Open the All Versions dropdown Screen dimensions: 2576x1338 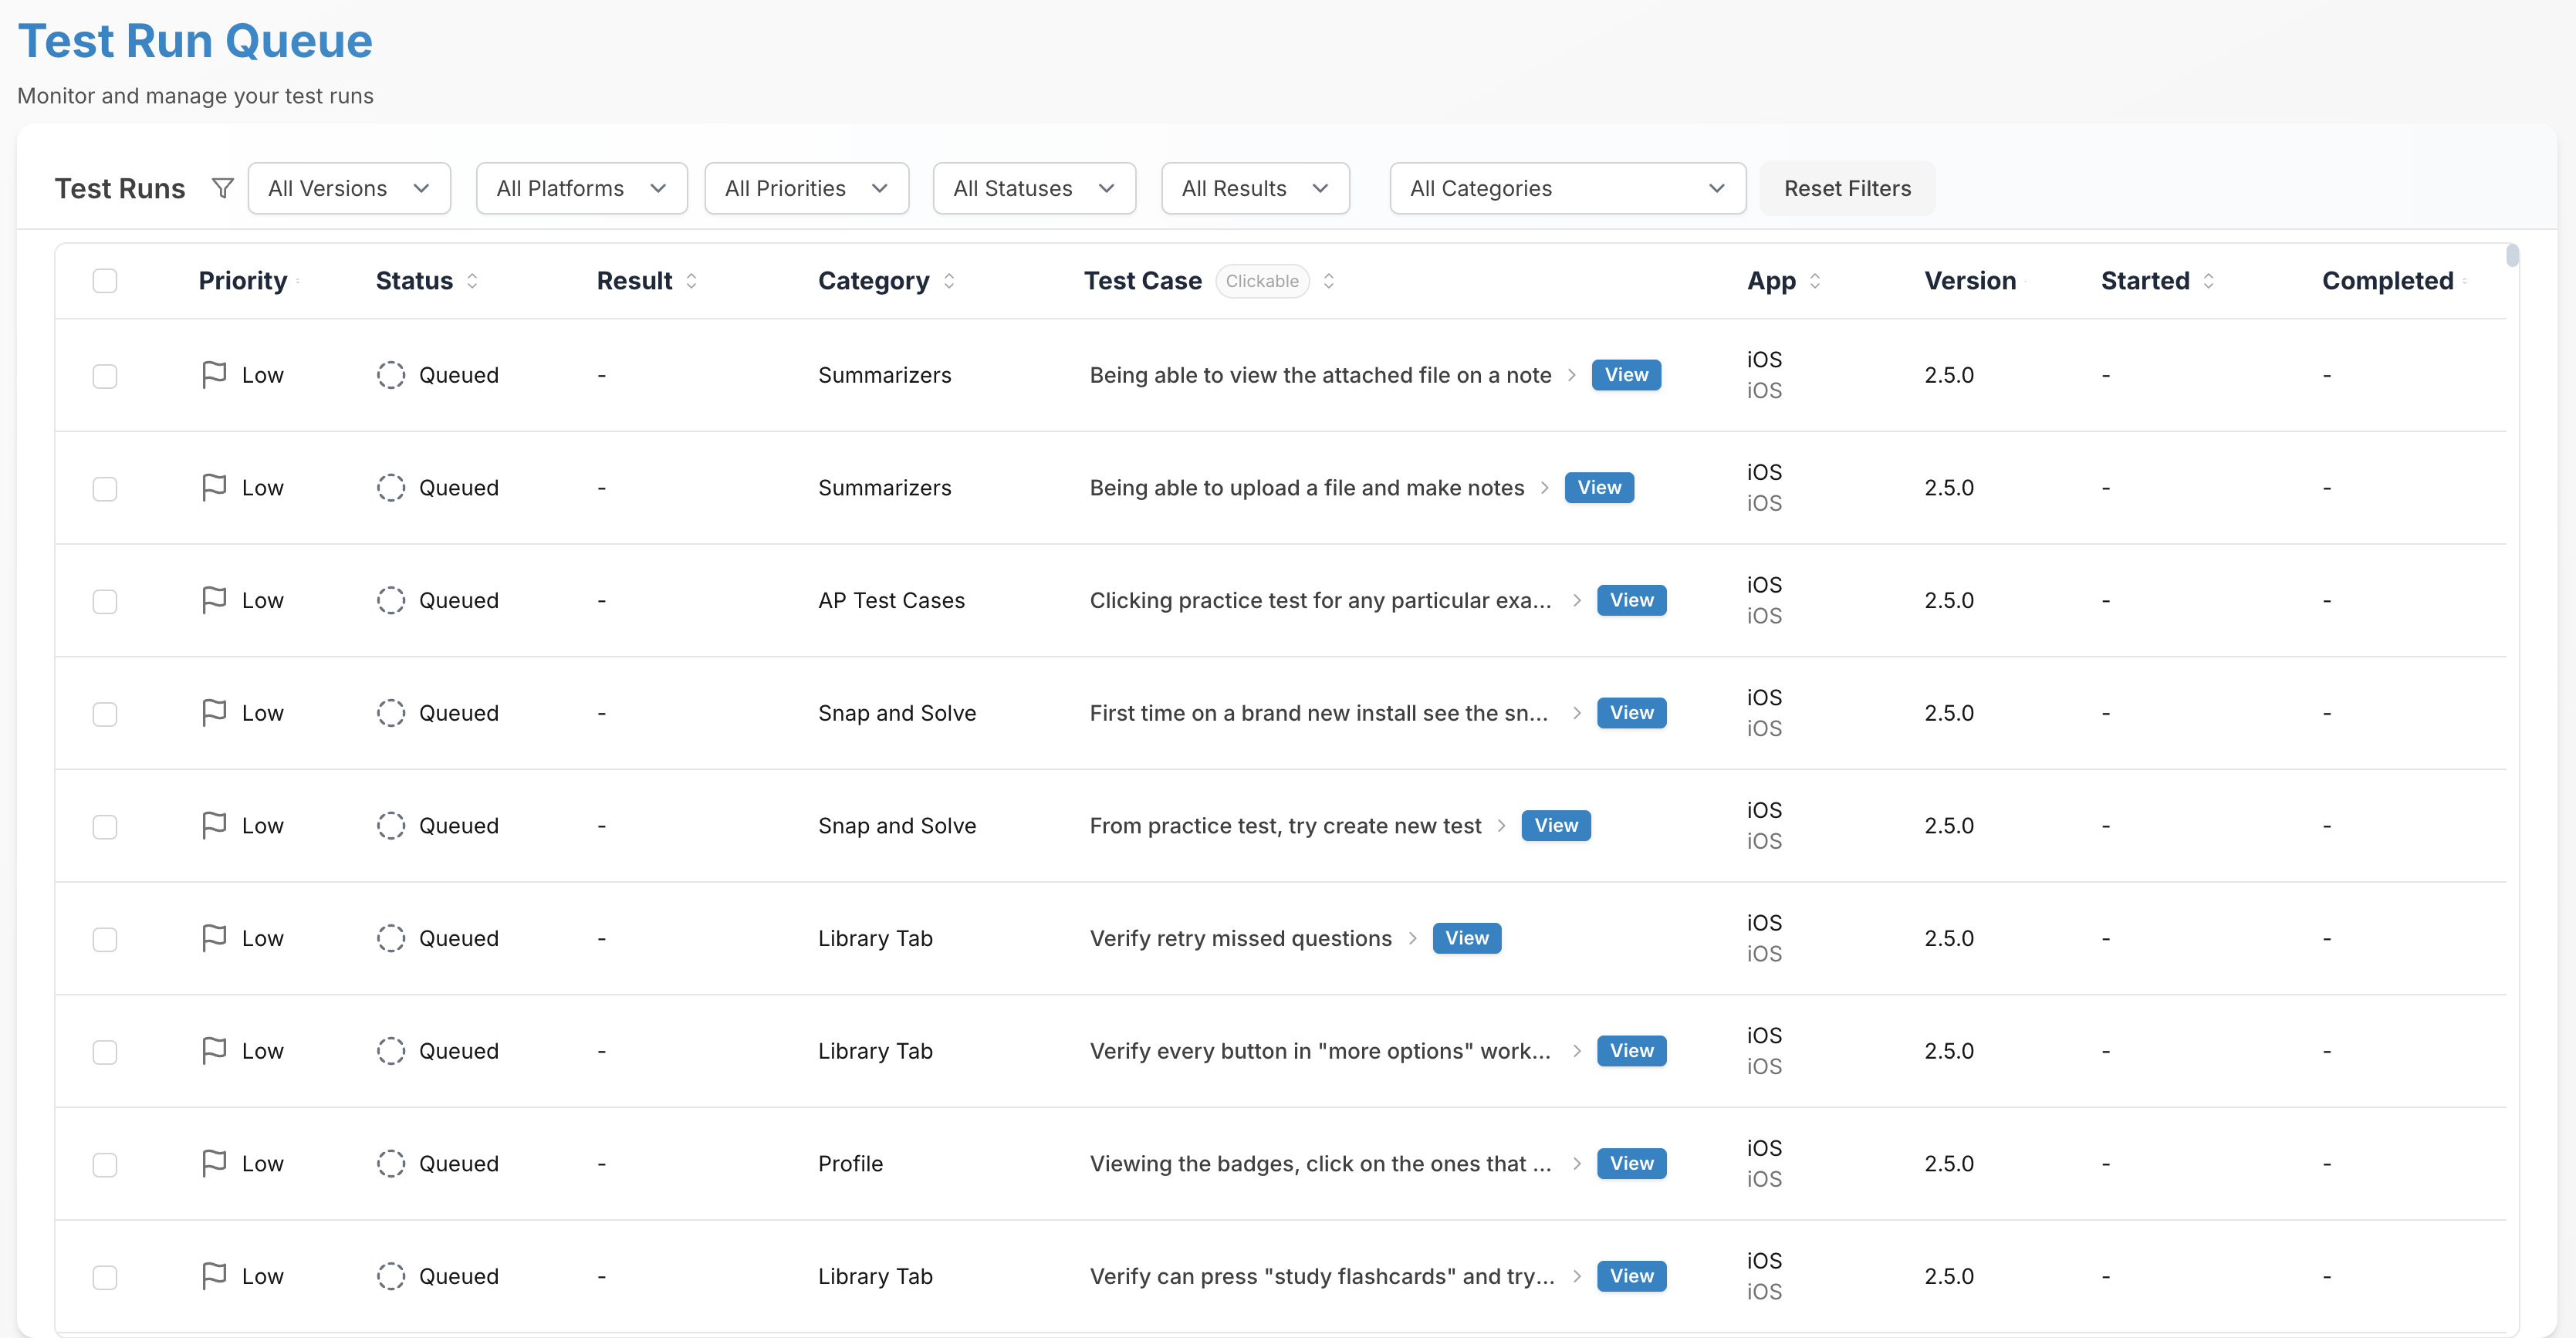point(349,188)
